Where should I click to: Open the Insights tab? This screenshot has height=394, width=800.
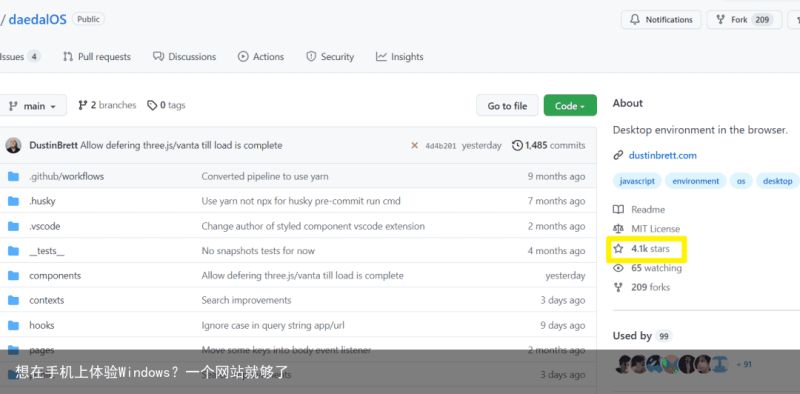pyautogui.click(x=399, y=57)
